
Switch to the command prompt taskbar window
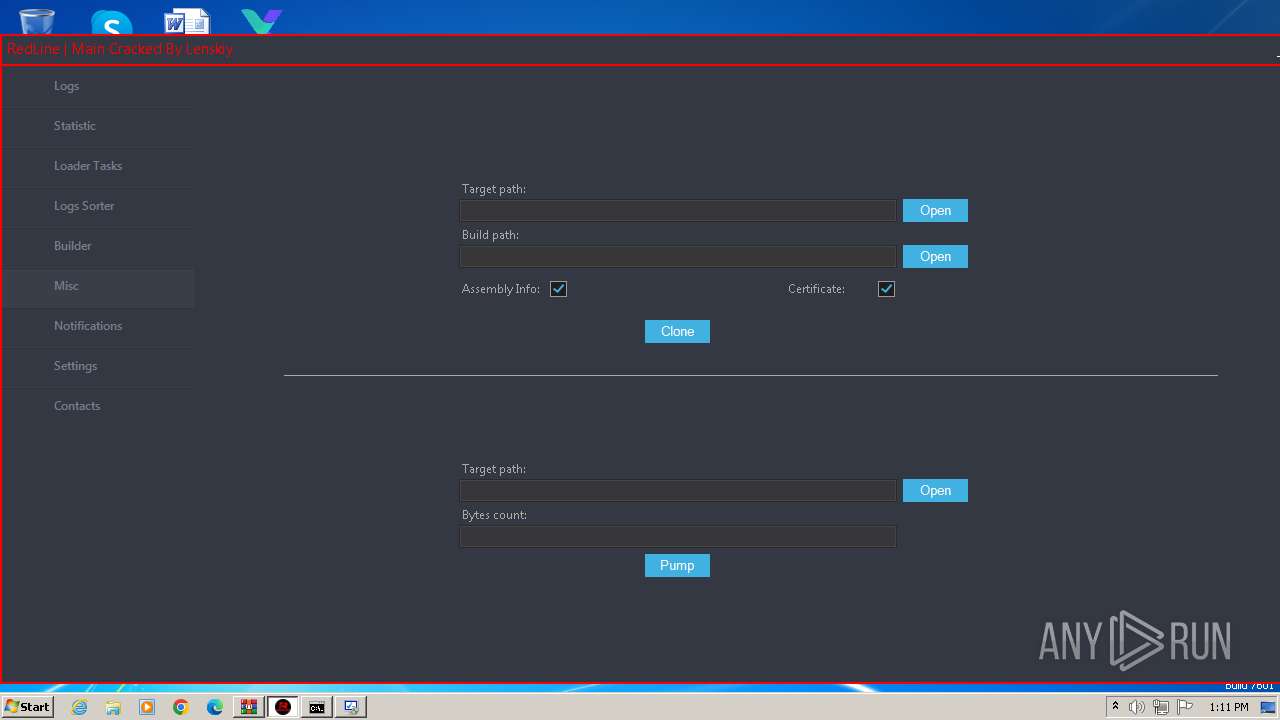point(317,707)
